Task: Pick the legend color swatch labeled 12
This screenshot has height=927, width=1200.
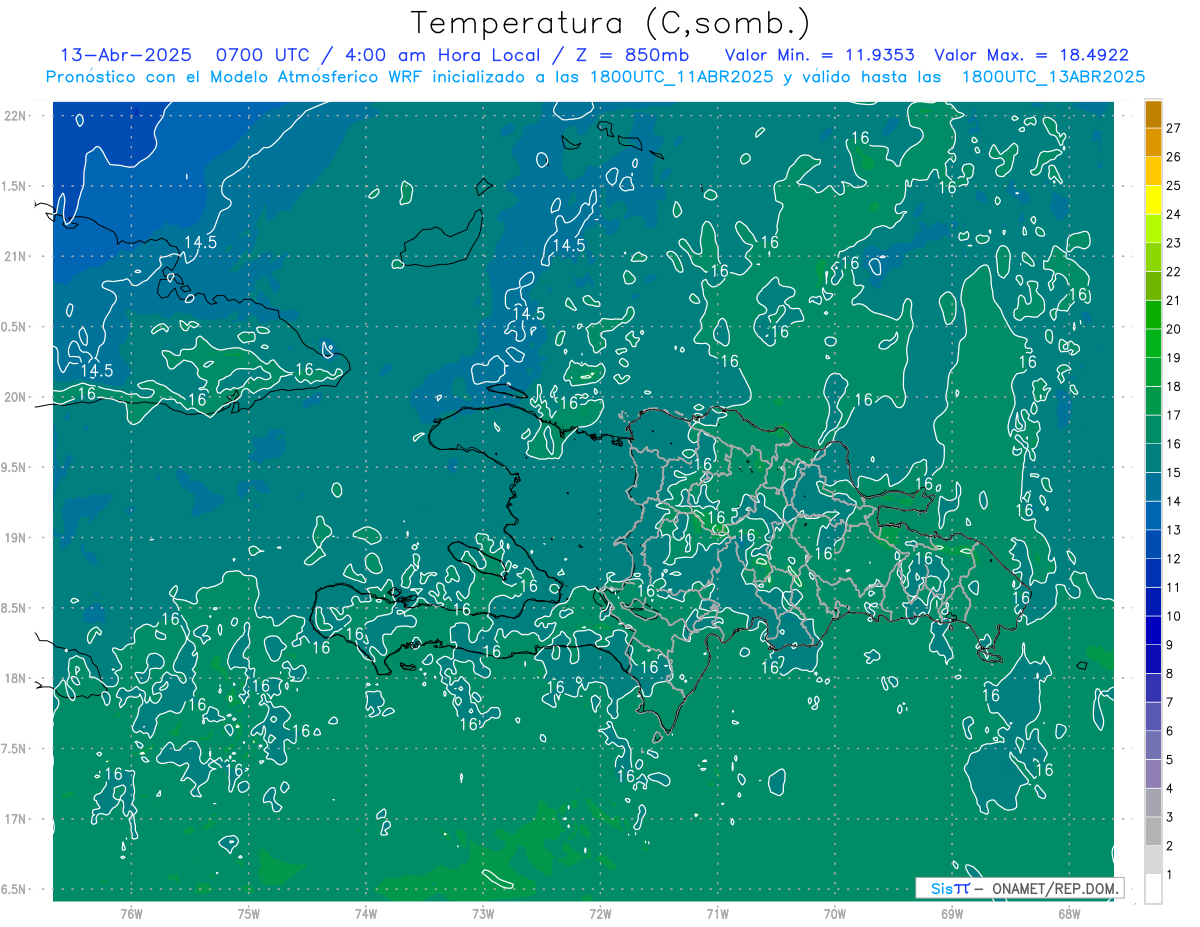Action: tap(1153, 545)
